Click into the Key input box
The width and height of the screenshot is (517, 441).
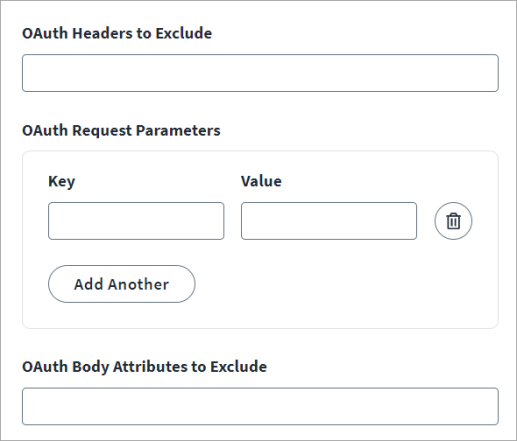pos(136,221)
